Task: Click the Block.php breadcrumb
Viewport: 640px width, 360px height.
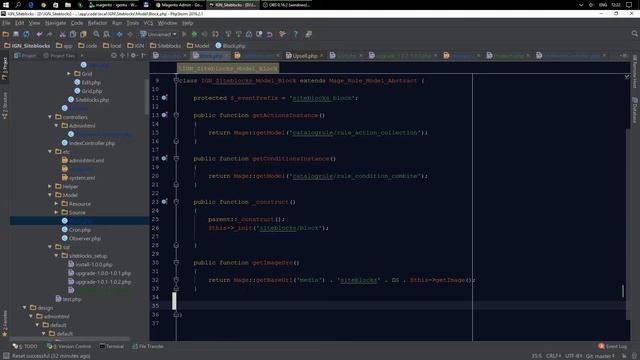Action: coord(230,46)
